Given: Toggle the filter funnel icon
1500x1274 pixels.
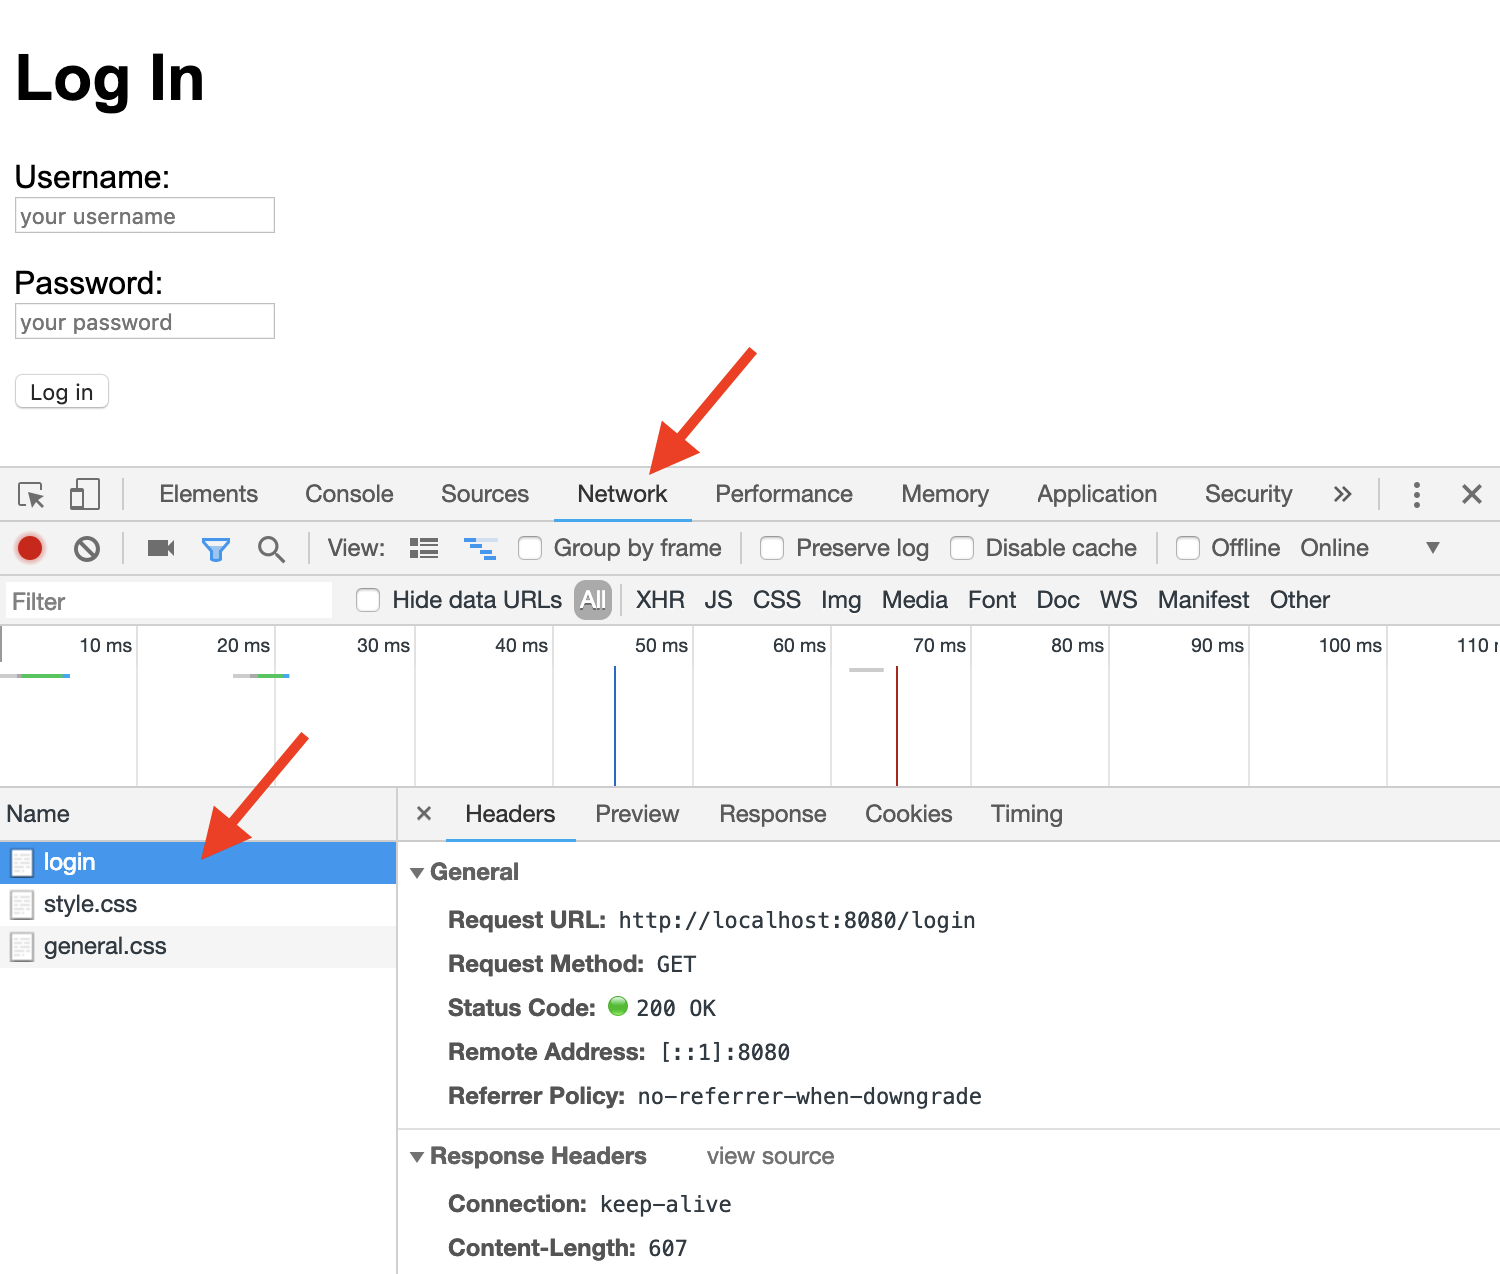Looking at the screenshot, I should [x=216, y=549].
